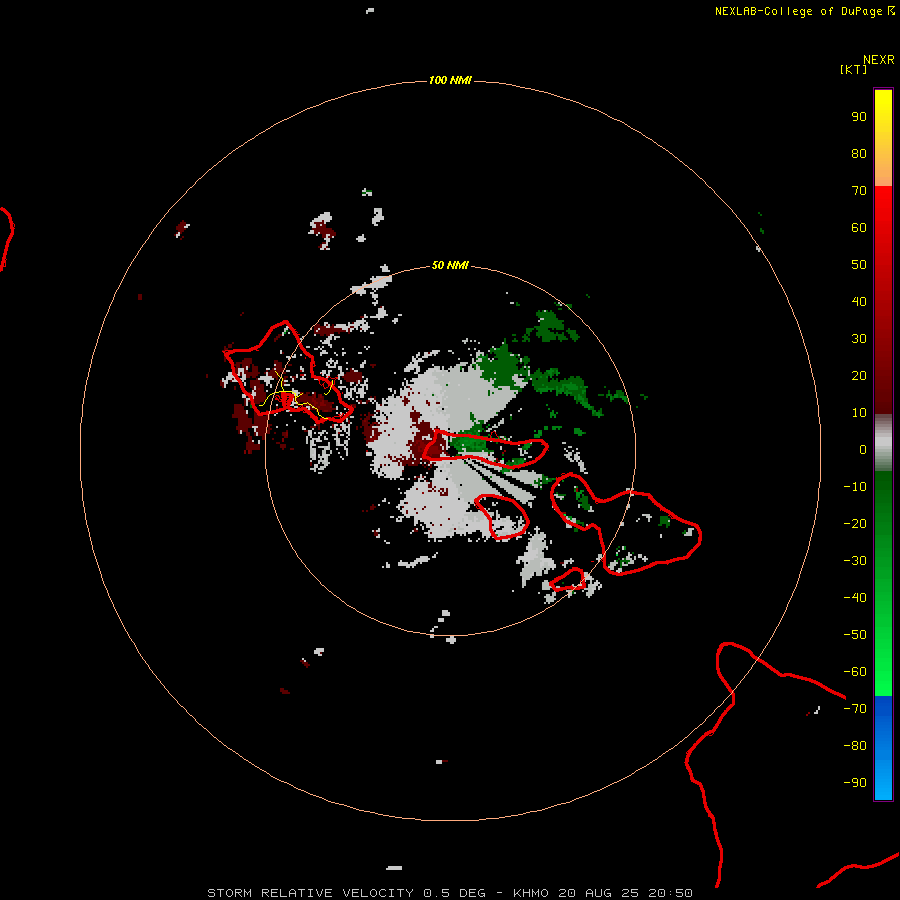
Task: Click the 100 NMI range ring label
Action: pyautogui.click(x=450, y=80)
